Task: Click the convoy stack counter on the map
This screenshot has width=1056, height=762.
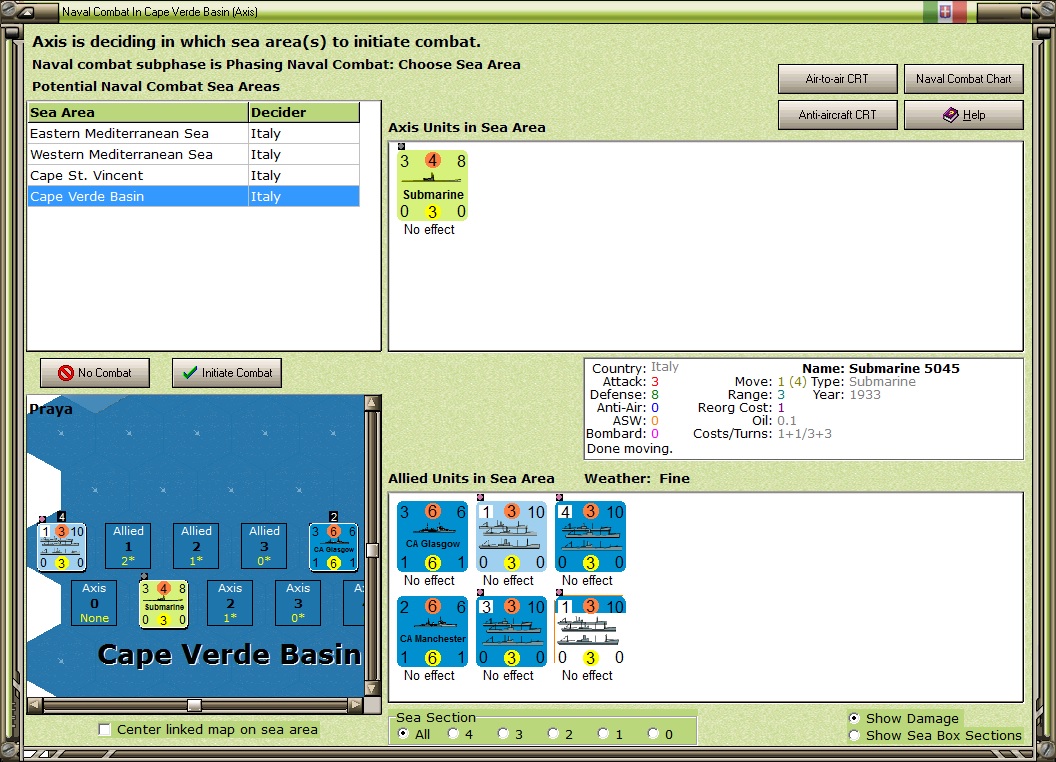Action: 61,547
